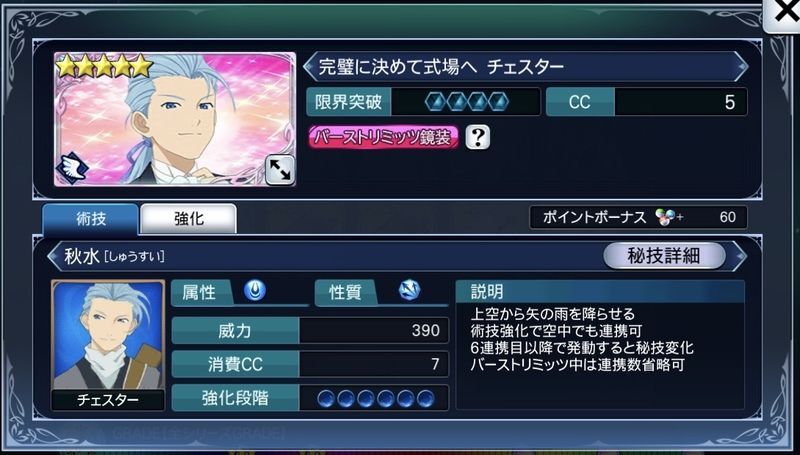Open 秘技詳細 details button
Image resolution: width=800 pixels, height=455 pixels.
pos(663,256)
